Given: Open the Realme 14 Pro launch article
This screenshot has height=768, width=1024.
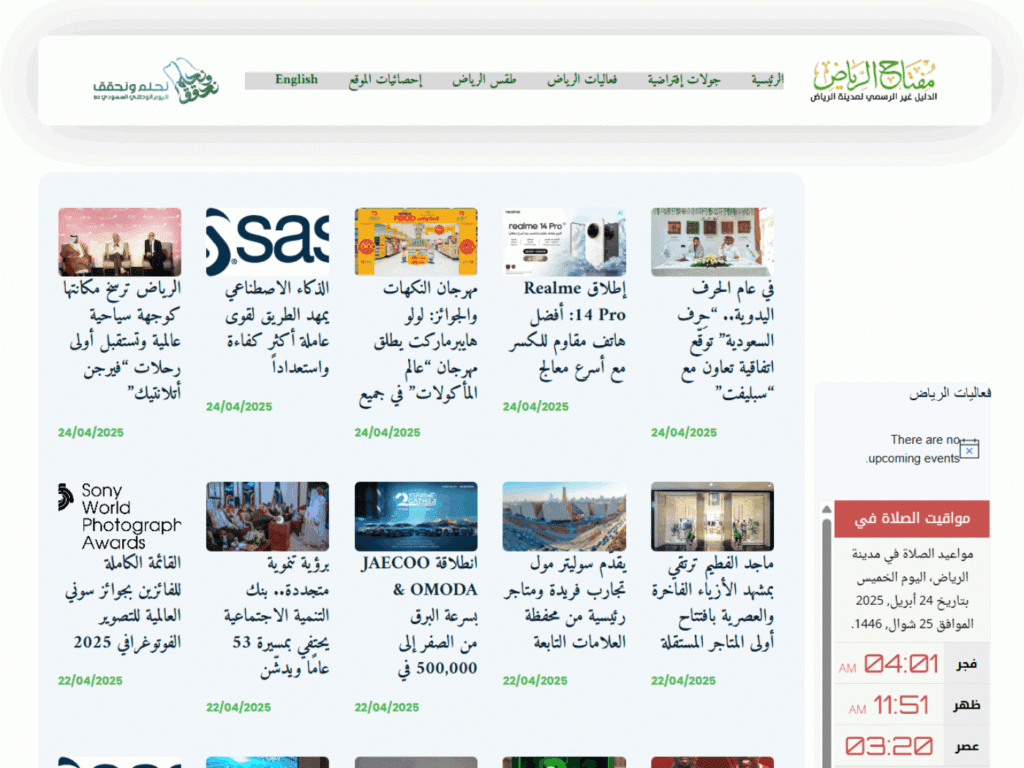Looking at the screenshot, I should pos(564,330).
